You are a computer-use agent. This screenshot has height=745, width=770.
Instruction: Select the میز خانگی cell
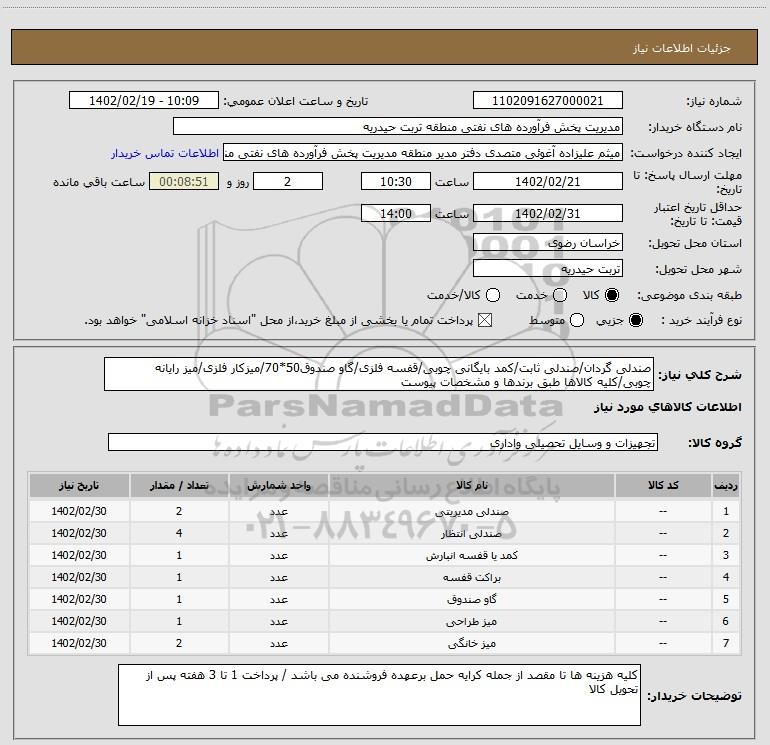471,643
